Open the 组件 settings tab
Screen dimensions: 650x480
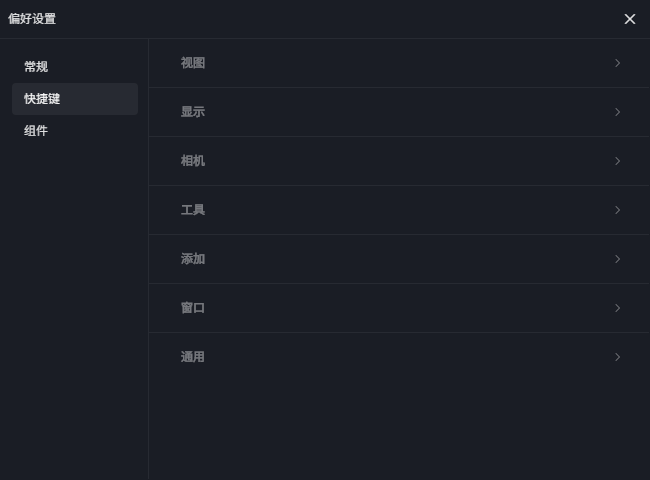(x=36, y=131)
